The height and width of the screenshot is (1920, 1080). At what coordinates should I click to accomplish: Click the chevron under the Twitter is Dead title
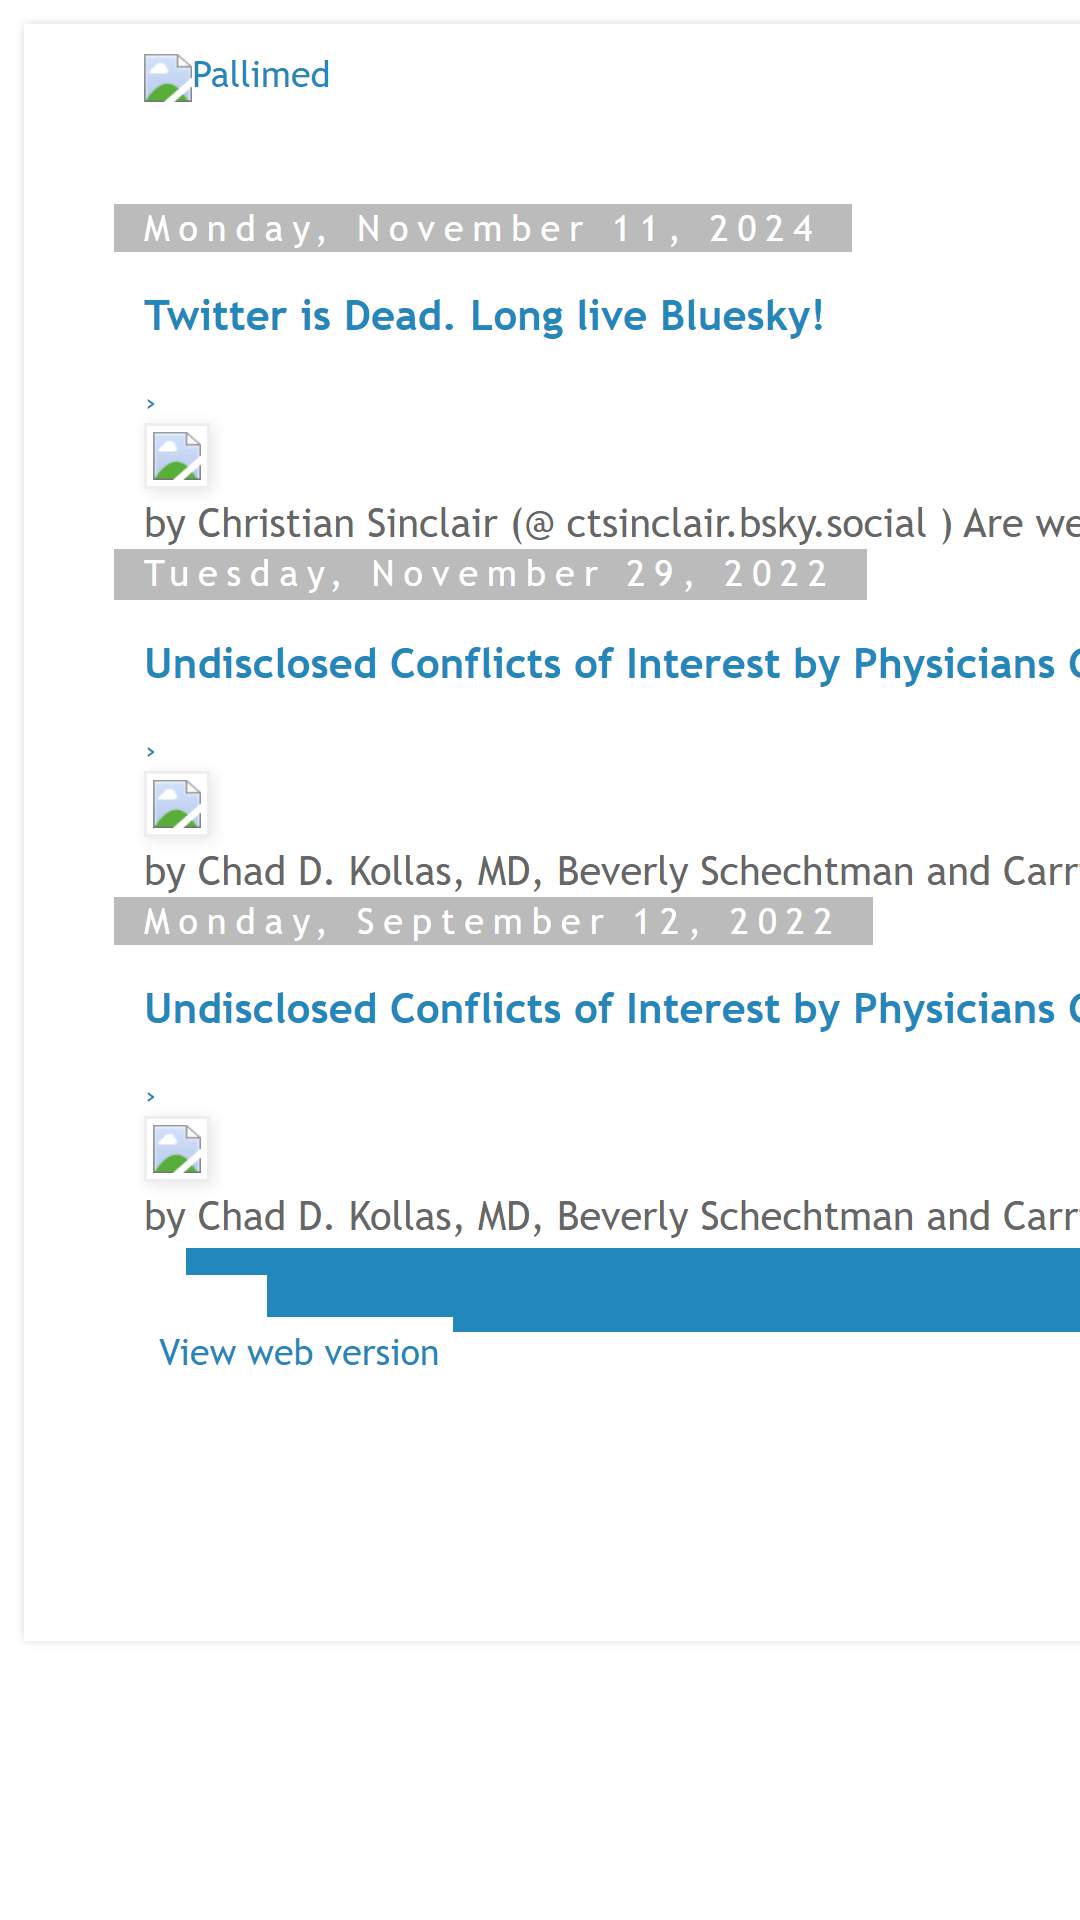pyautogui.click(x=150, y=404)
